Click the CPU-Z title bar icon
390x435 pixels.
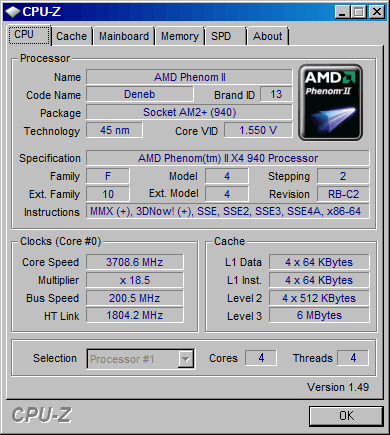pos(13,12)
